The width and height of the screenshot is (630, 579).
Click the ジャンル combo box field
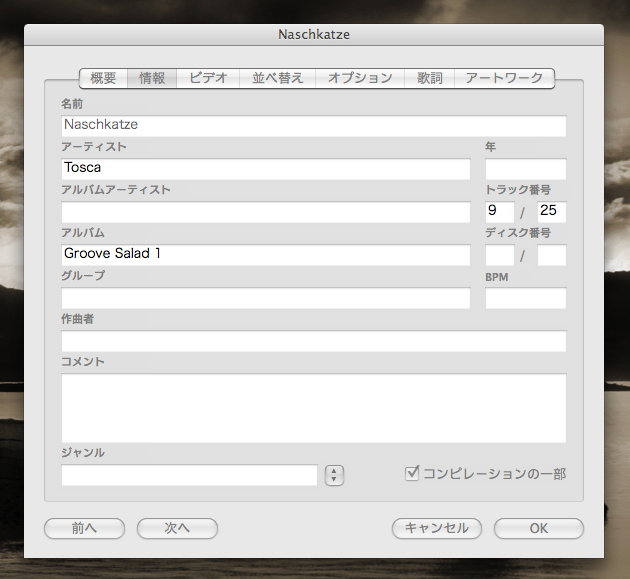(189, 475)
